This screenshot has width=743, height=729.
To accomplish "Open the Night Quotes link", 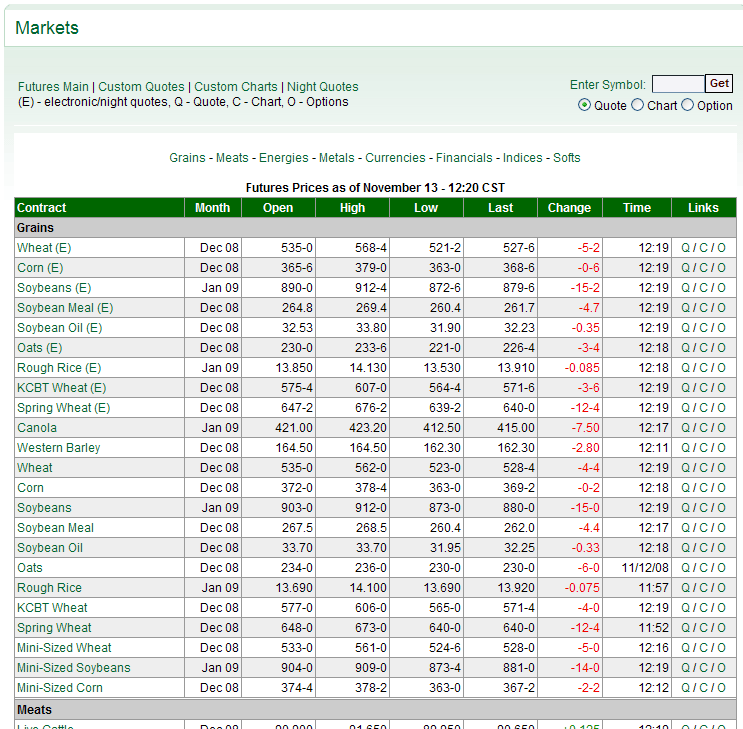I will click(322, 87).
